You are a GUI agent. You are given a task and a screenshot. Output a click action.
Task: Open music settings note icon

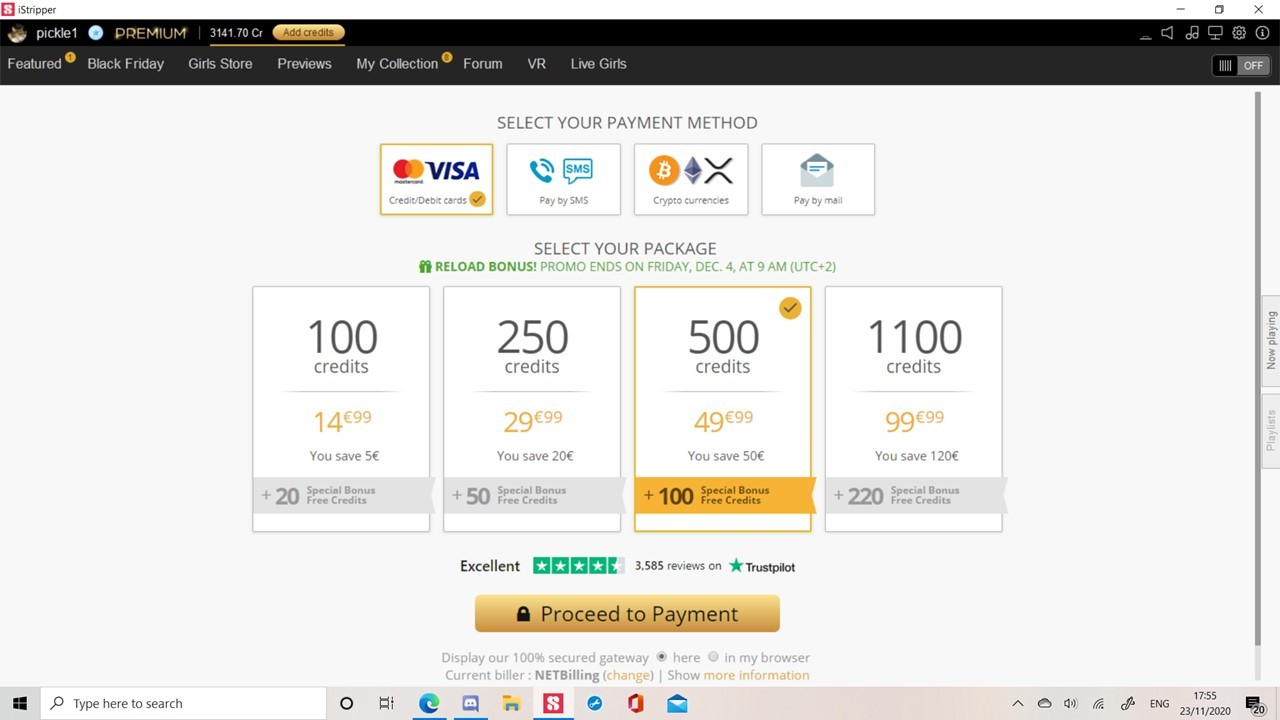coord(1192,33)
